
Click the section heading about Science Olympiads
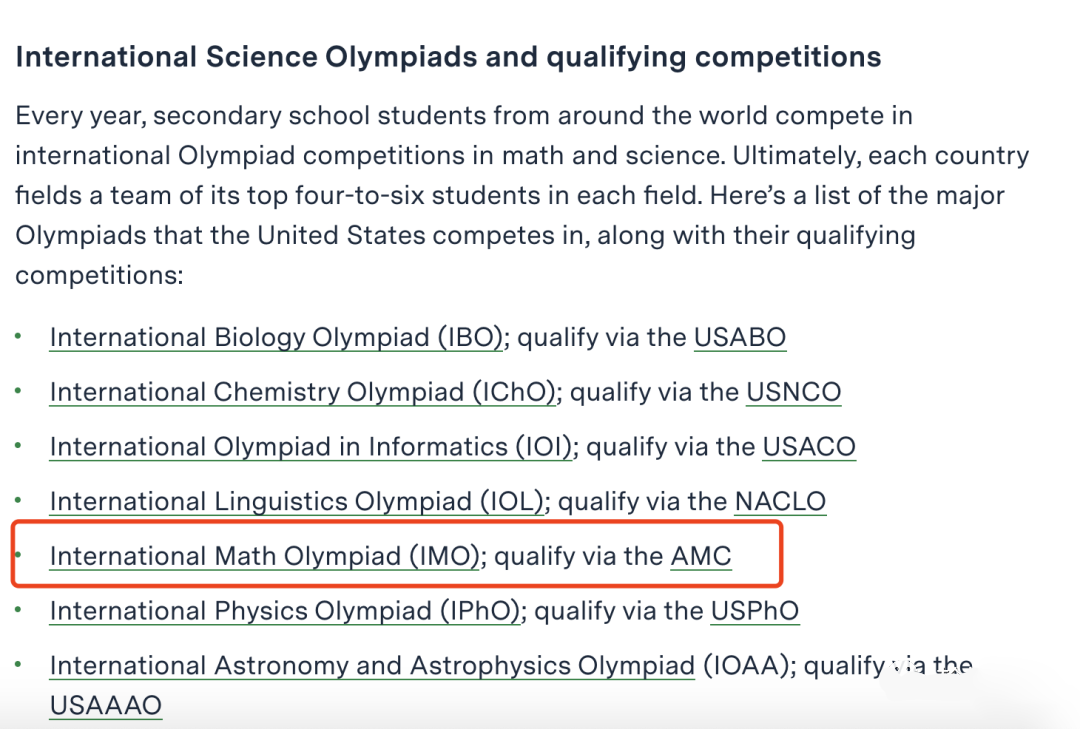click(448, 57)
